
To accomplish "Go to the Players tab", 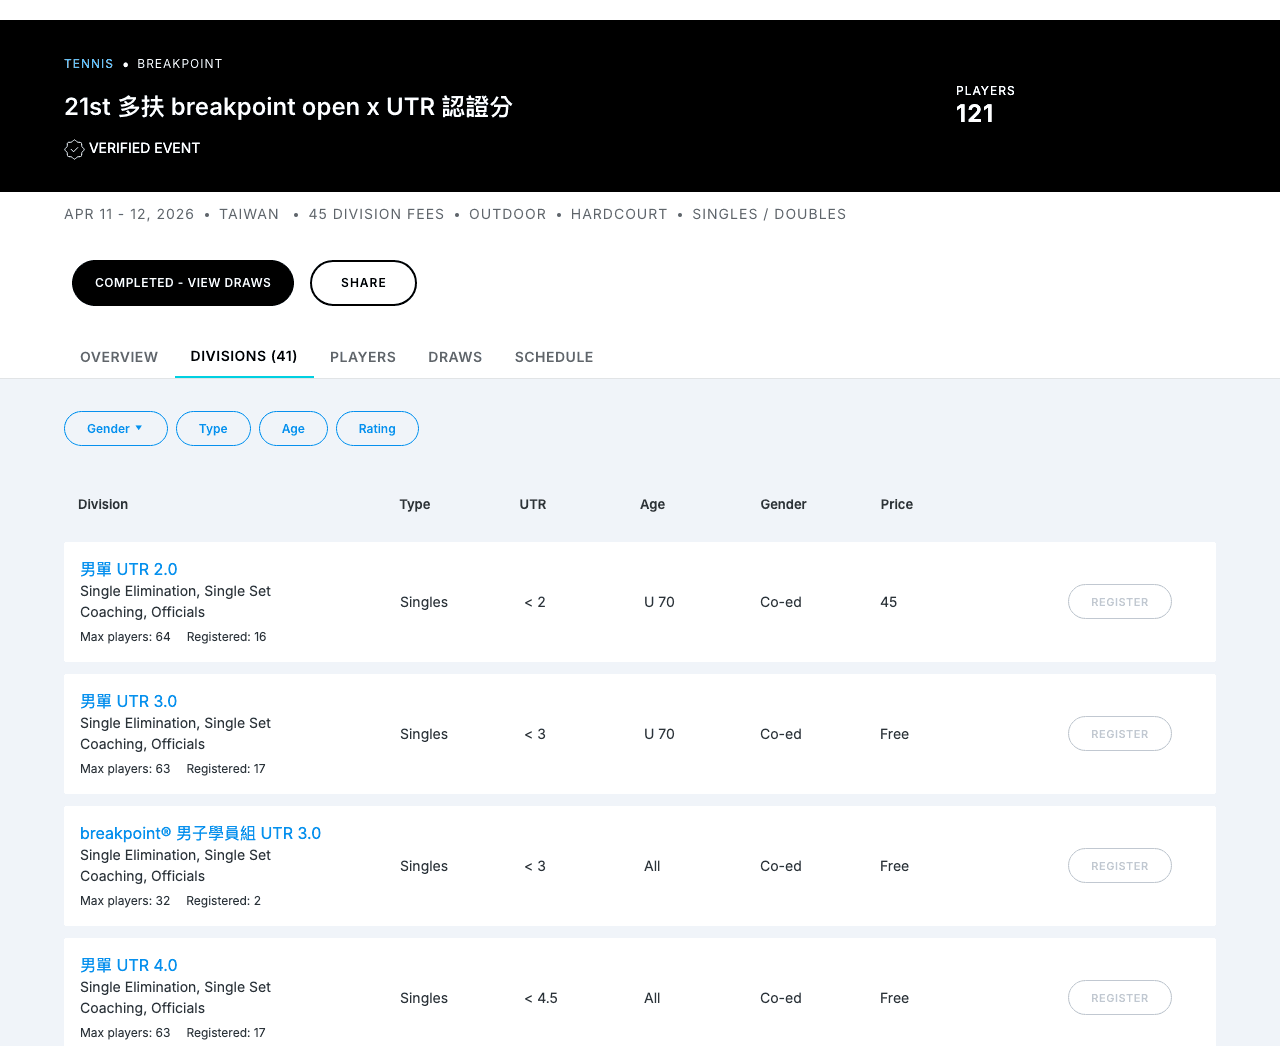I will pyautogui.click(x=363, y=357).
